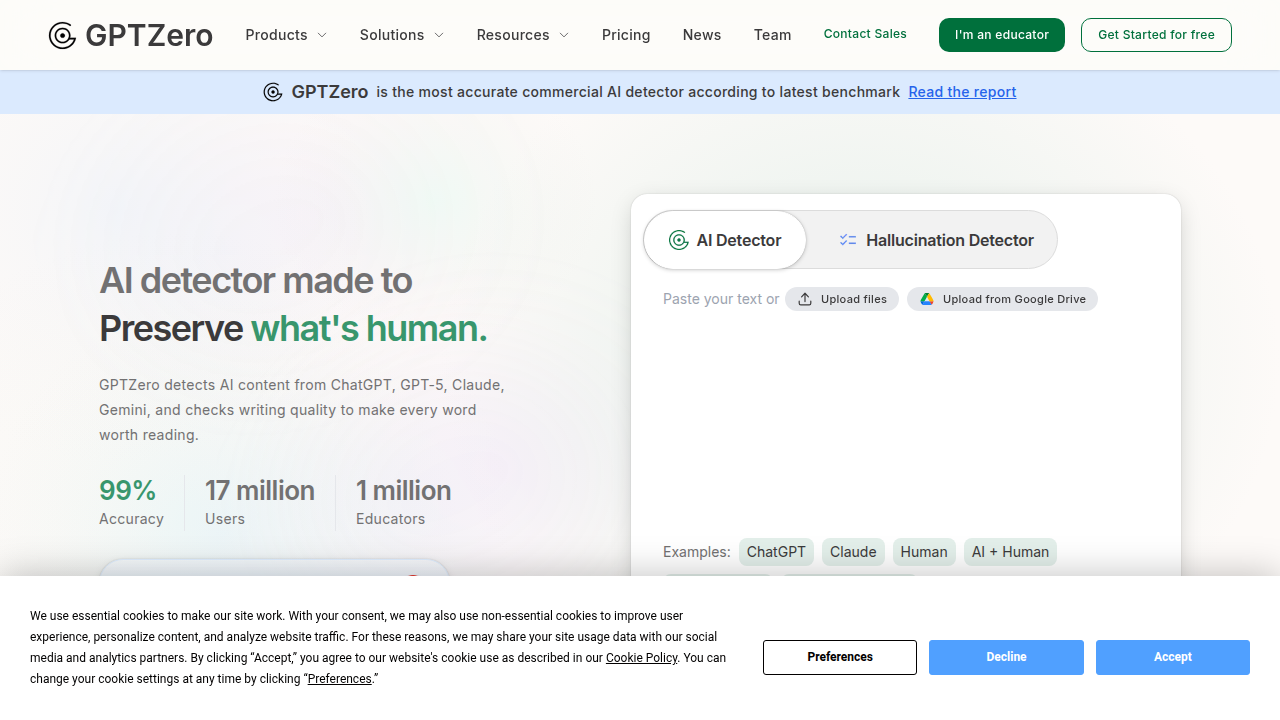
Task: Open the Cookie Policy link
Action: coord(641,658)
